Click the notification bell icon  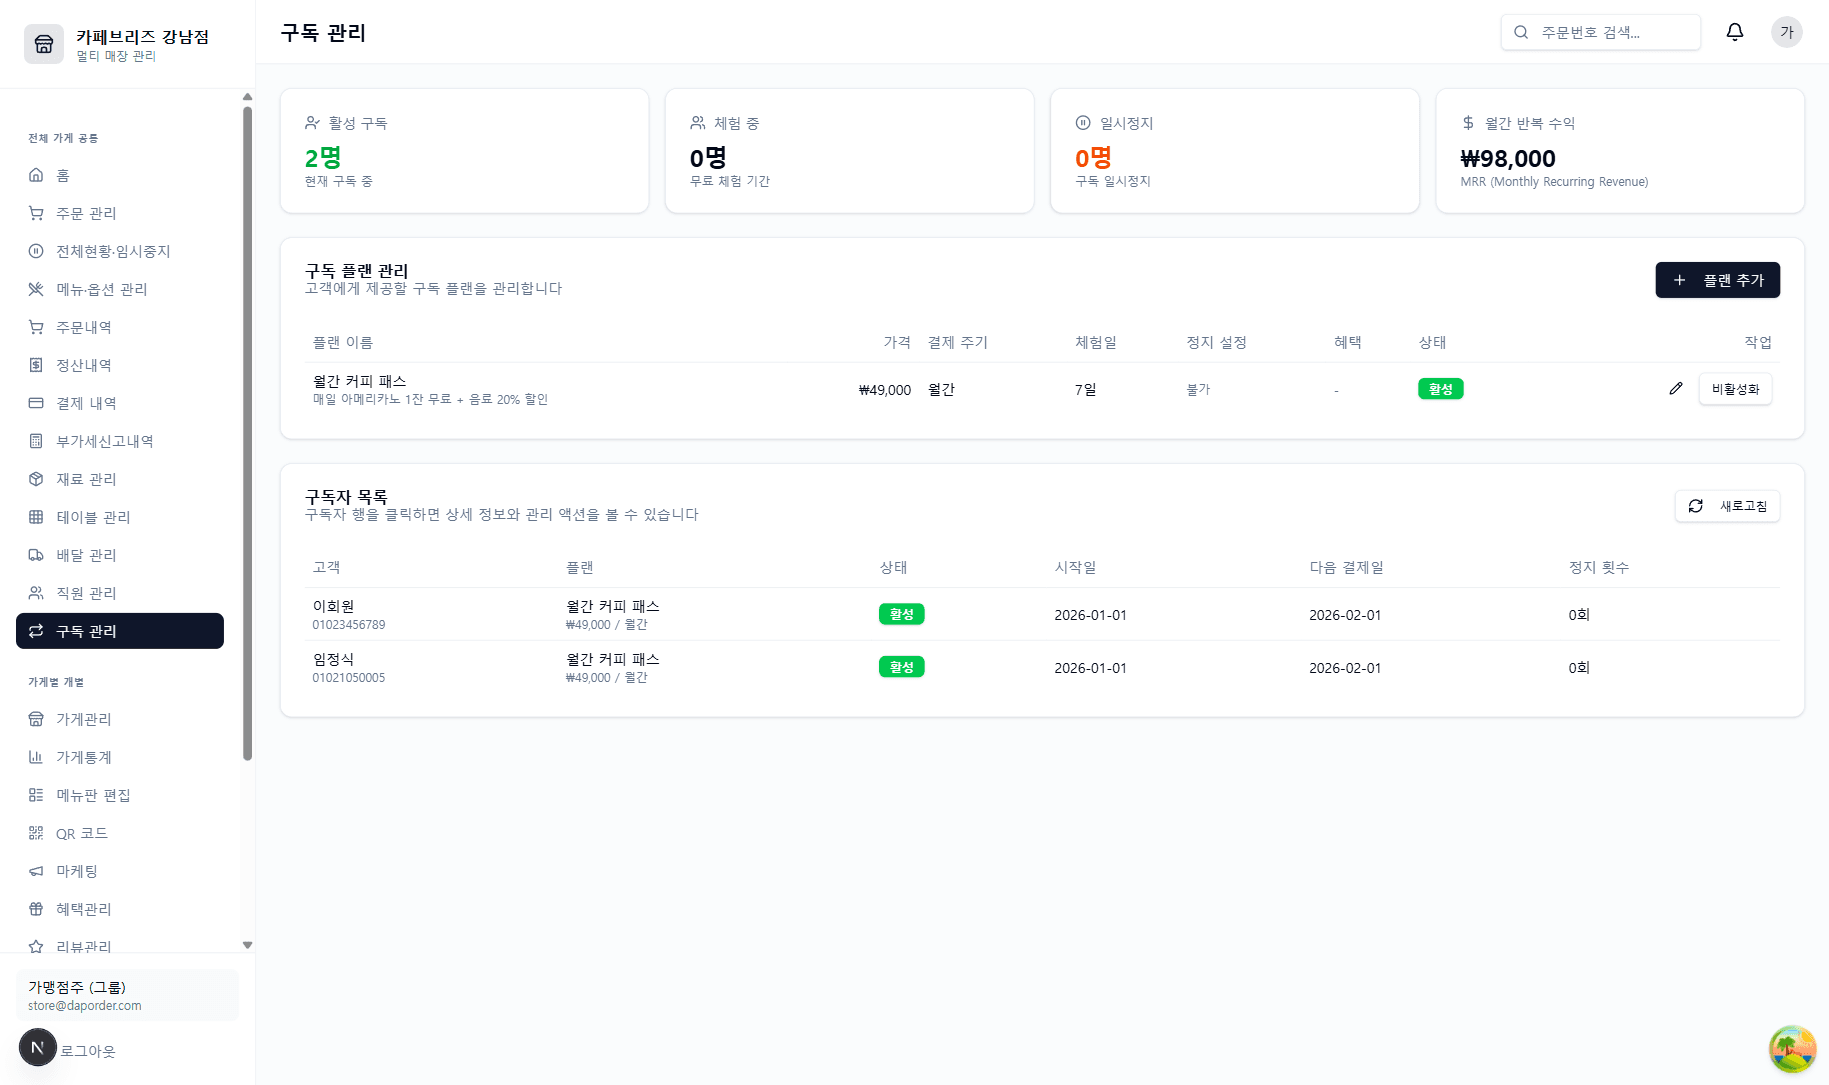point(1735,32)
